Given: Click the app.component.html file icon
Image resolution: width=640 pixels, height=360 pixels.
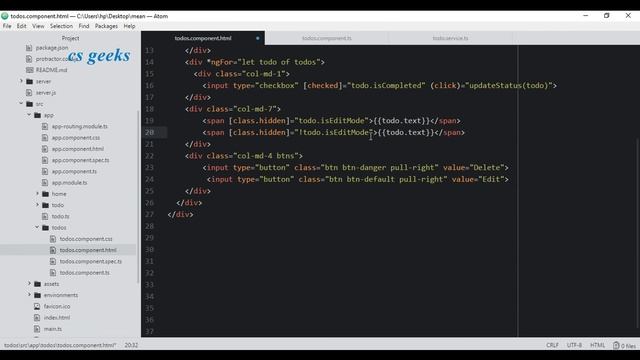Looking at the screenshot, I should tap(45, 149).
